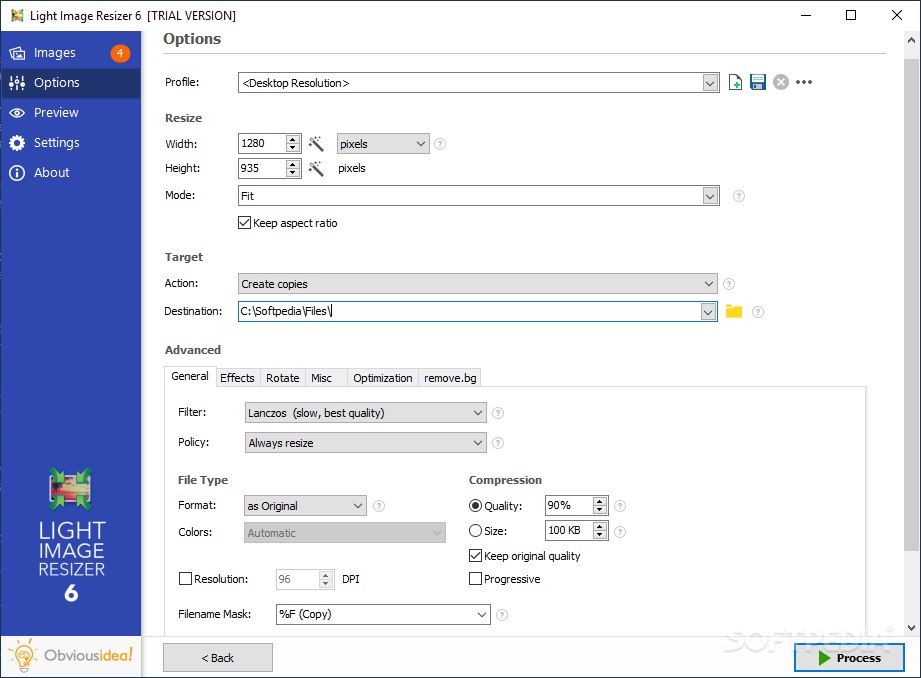The height and width of the screenshot is (678, 921).
Task: Open help for the resize Mode
Action: (739, 196)
